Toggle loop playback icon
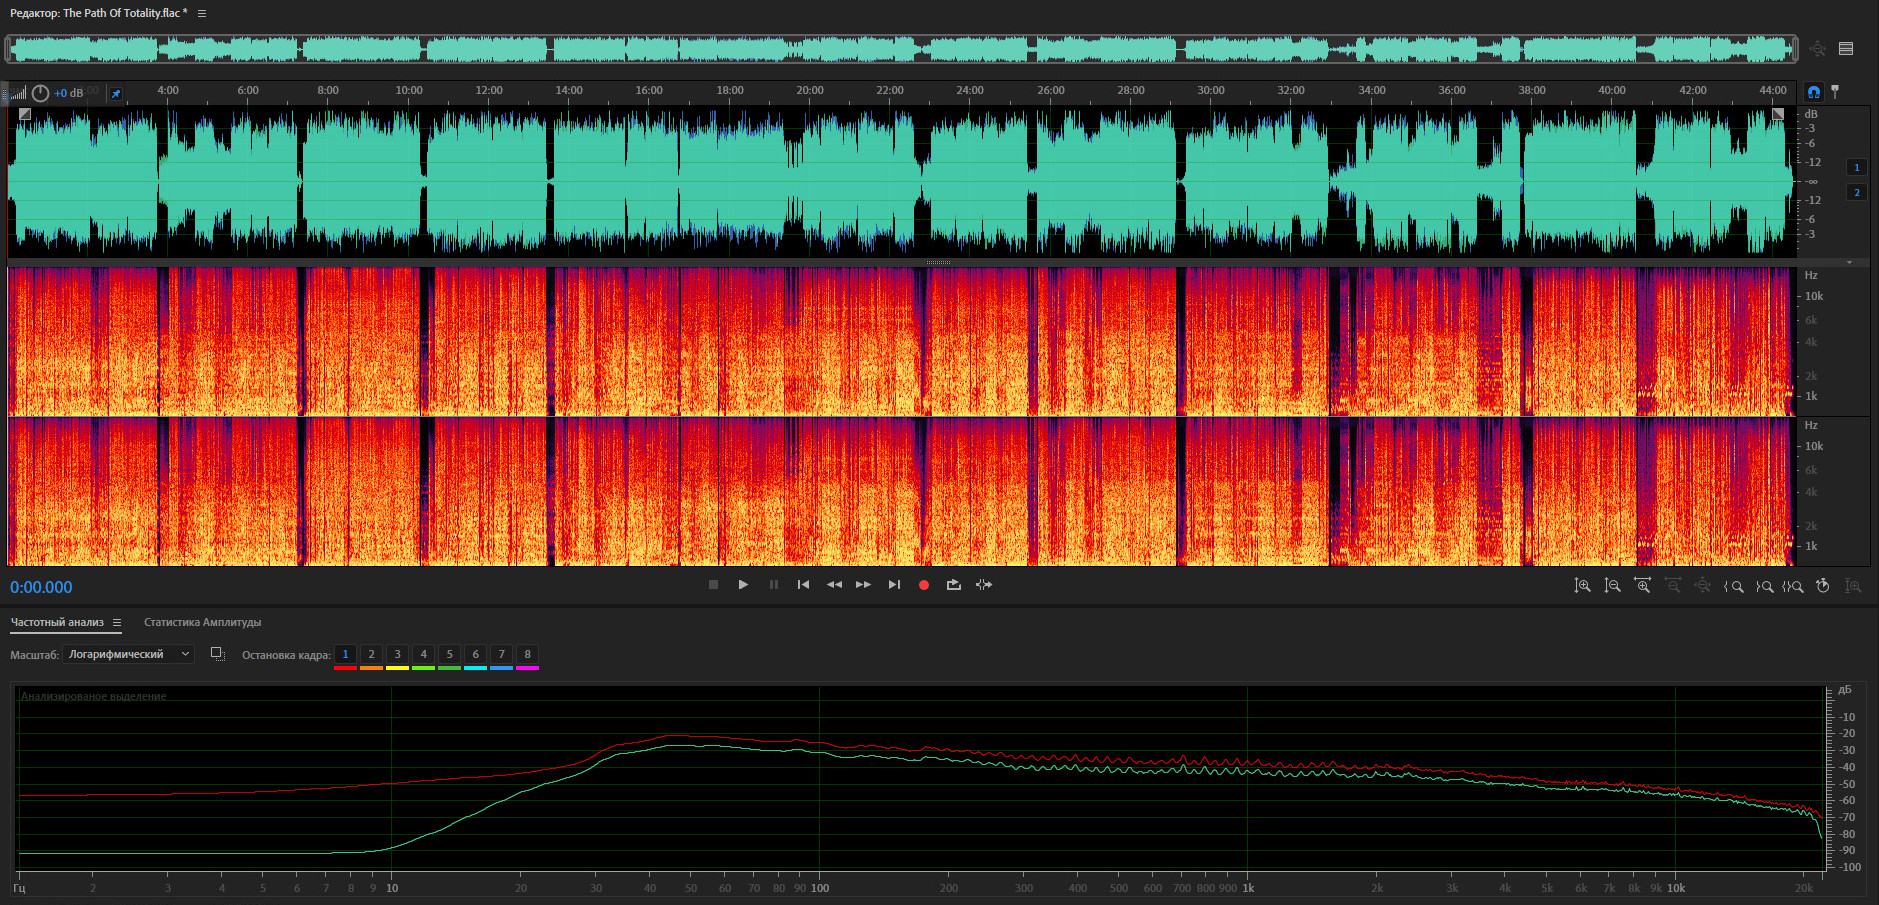Screen dimensions: 1879x905 954,585
